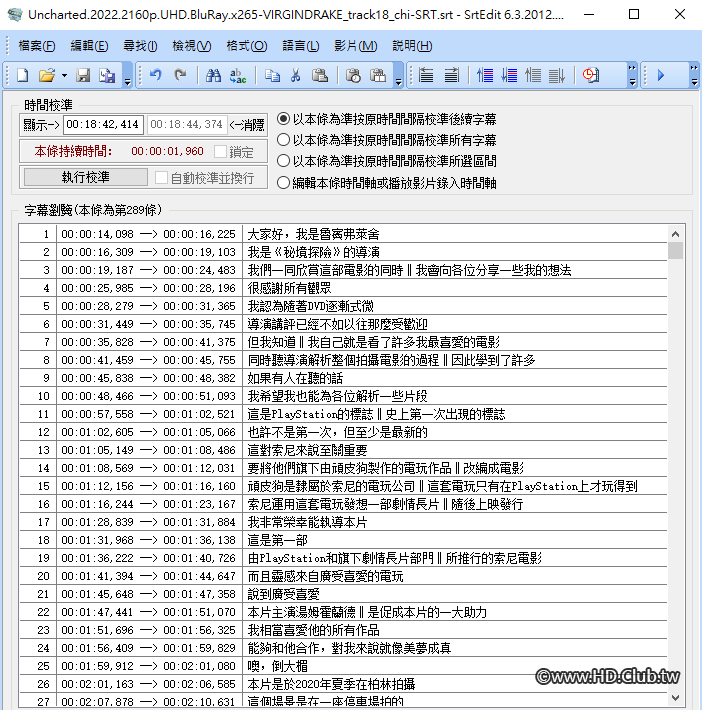Screen dimensions: 702x710
Task: Click the red-blue insert-line-above icon
Action: pyautogui.click(x=485, y=75)
